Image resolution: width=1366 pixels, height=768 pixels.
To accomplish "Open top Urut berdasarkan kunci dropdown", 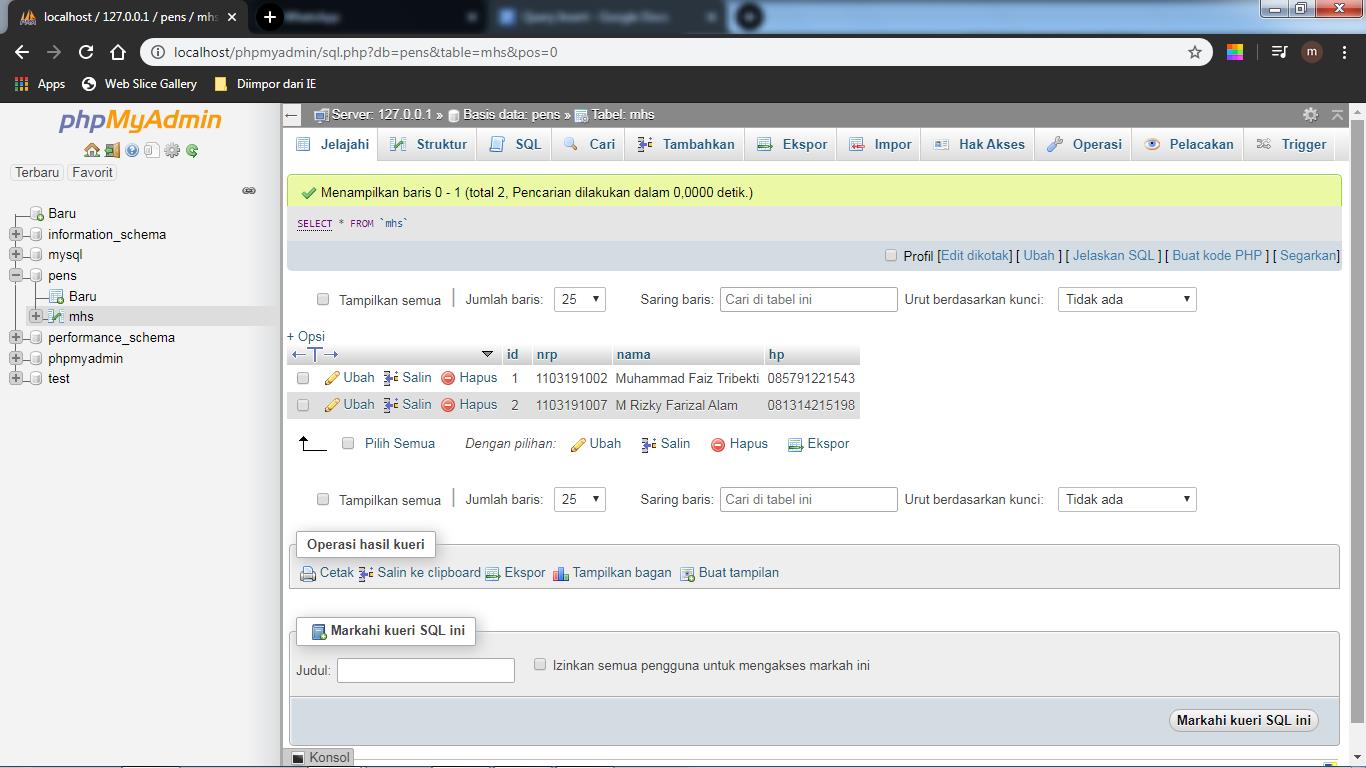I will coord(1127,299).
